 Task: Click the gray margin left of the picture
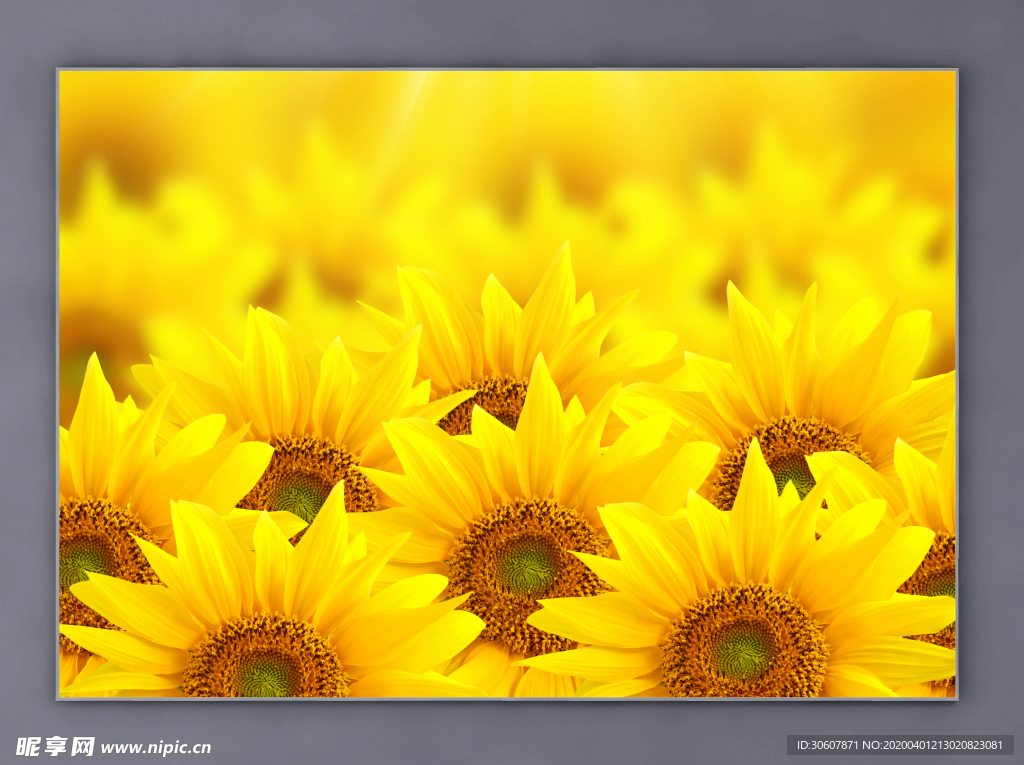coord(28,380)
